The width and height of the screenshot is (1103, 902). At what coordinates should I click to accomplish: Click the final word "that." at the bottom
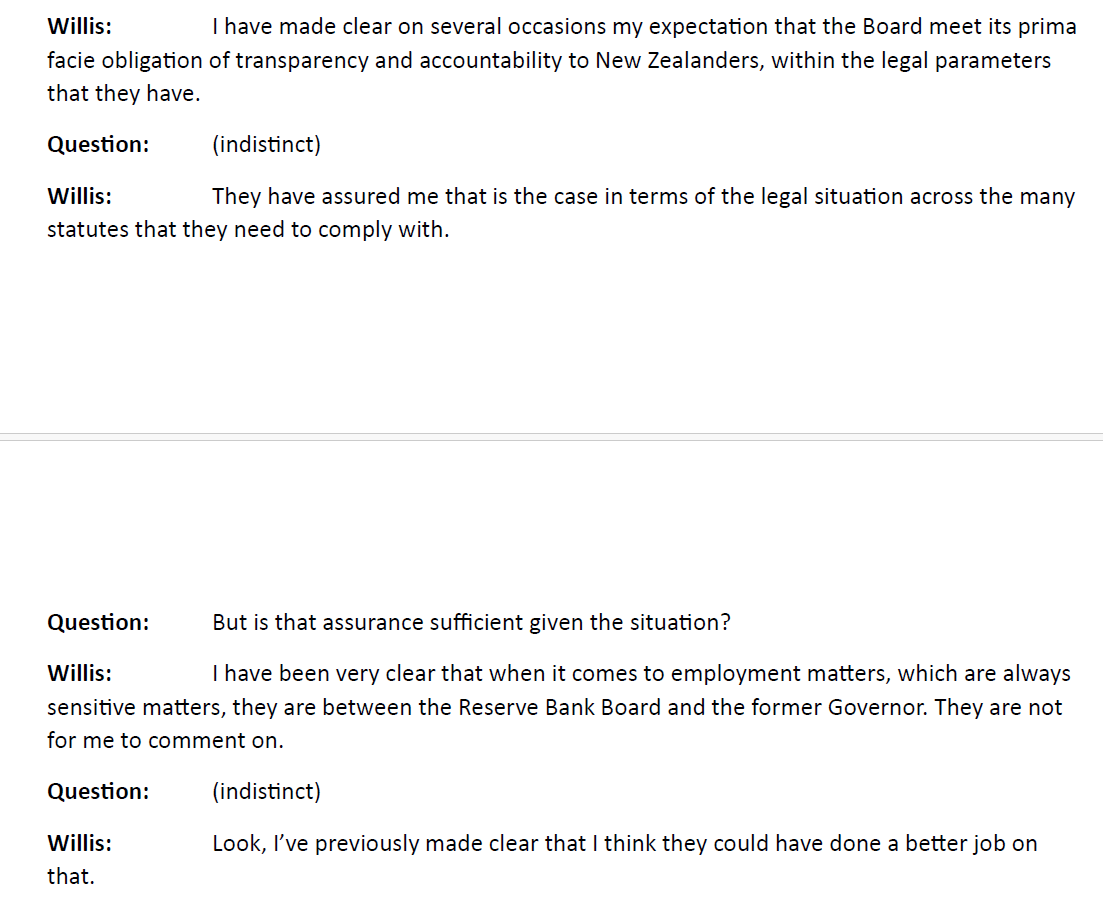pos(70,877)
